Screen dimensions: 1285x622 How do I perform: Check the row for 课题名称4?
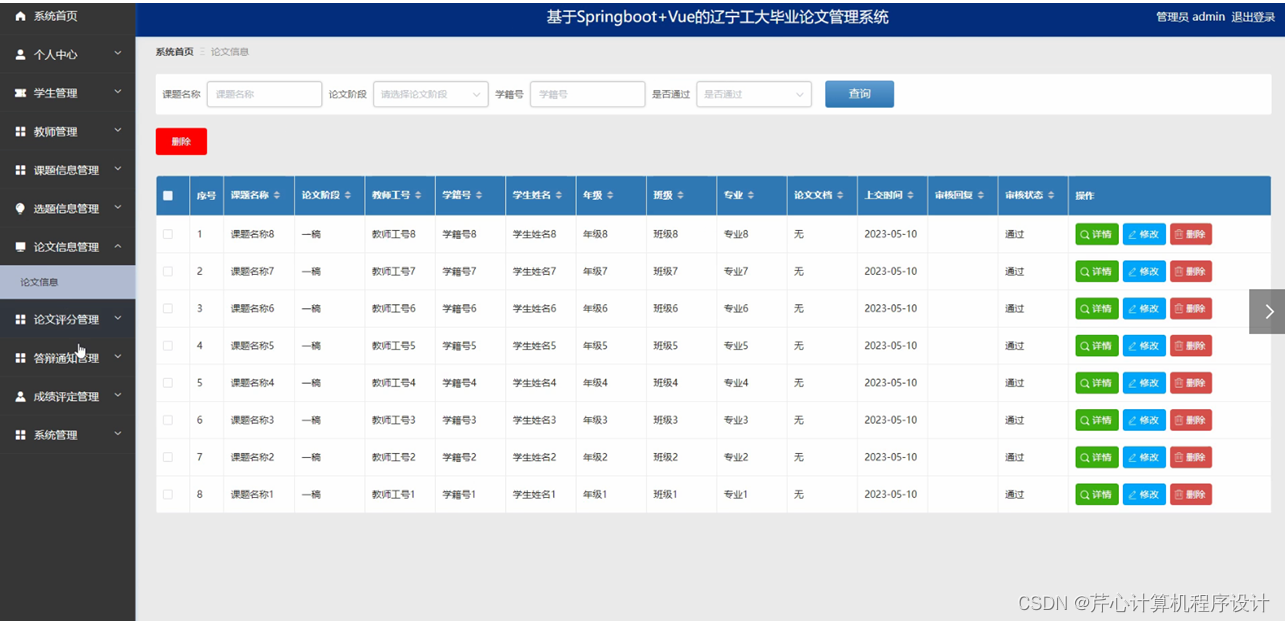pos(168,382)
